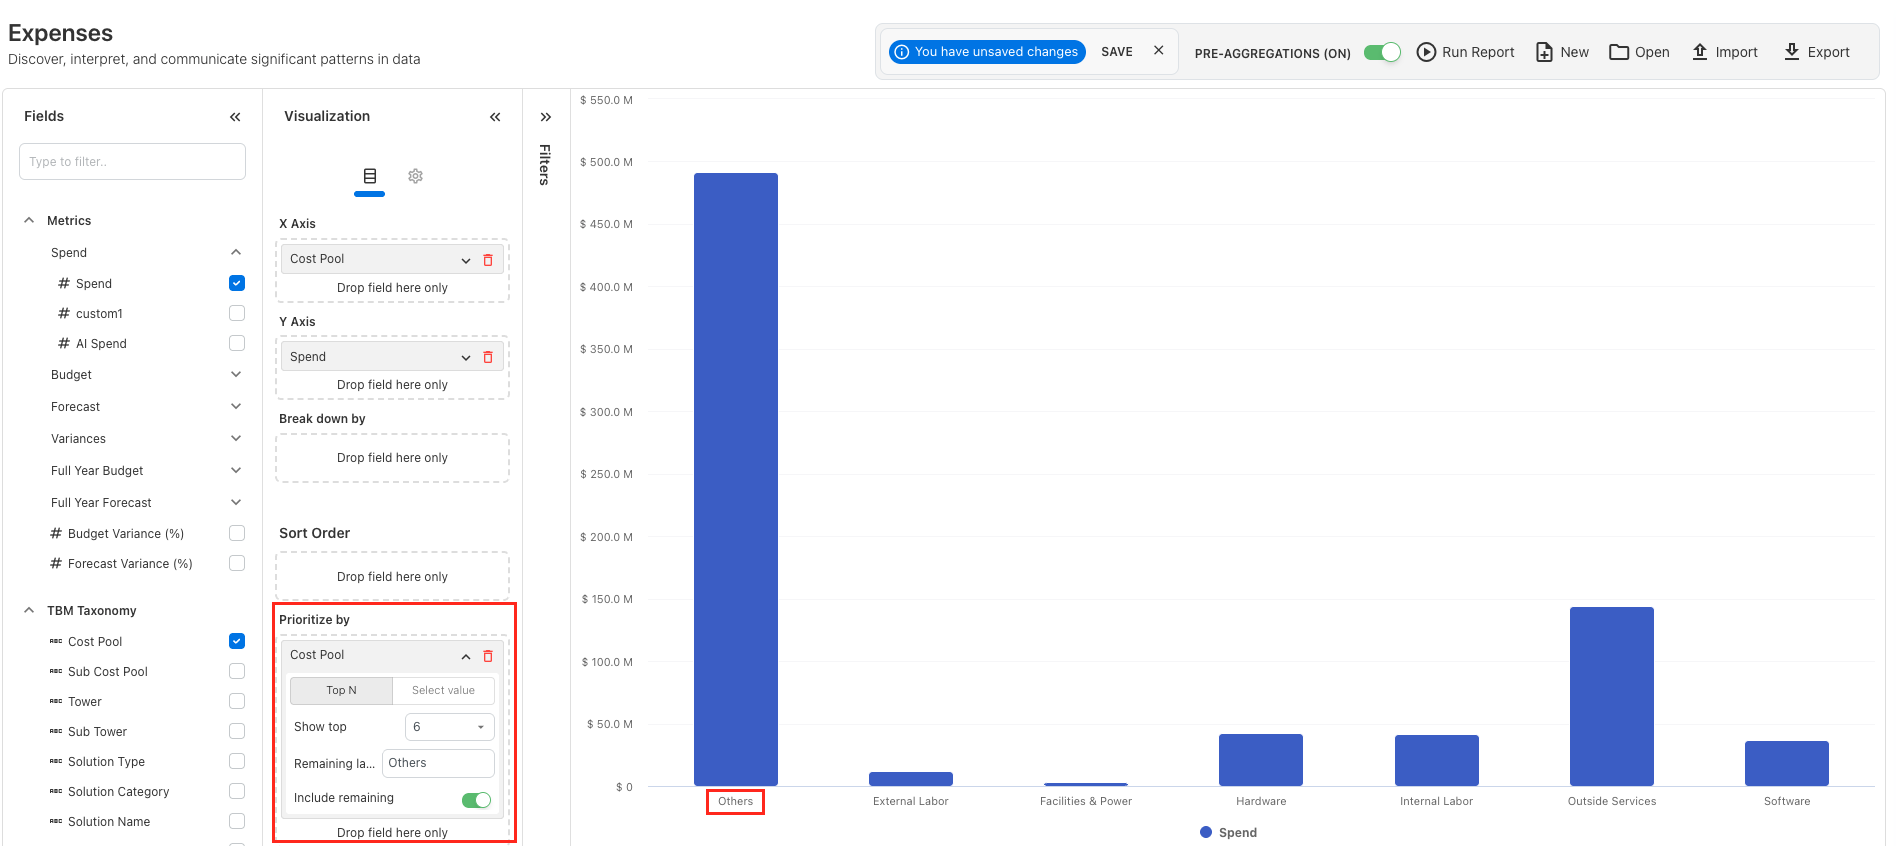Viewport: 1896px width, 846px height.
Task: Uncheck the Spend metric checkbox
Action: [x=237, y=283]
